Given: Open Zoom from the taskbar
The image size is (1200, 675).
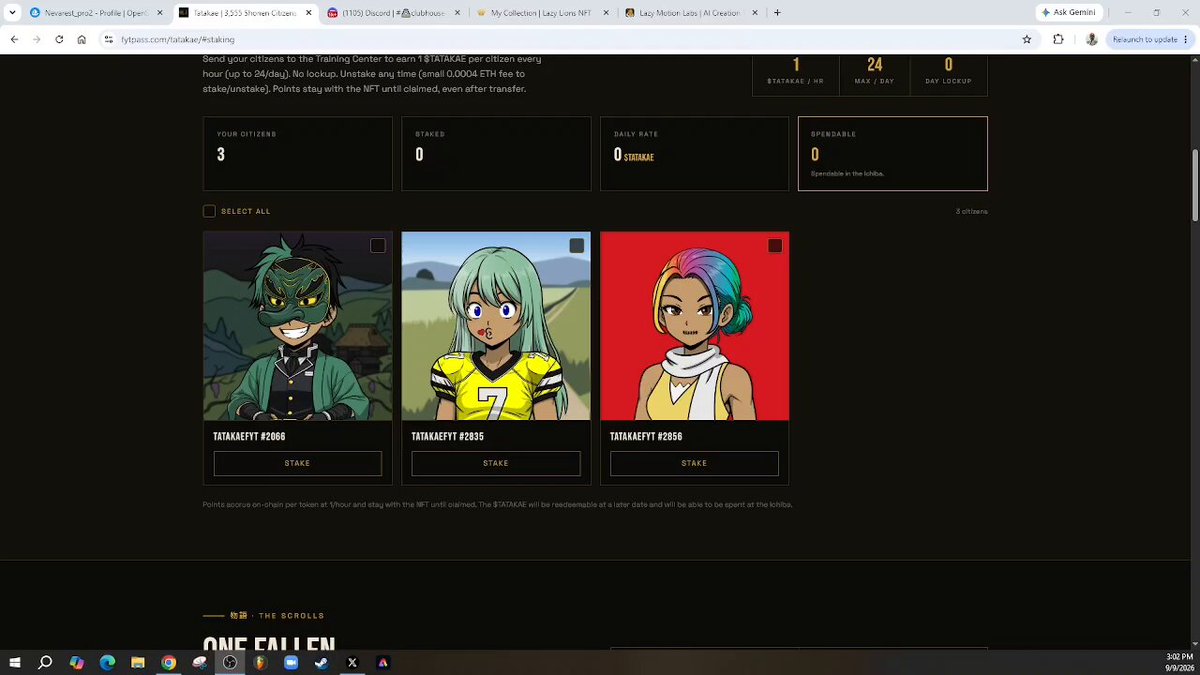Looking at the screenshot, I should (291, 662).
